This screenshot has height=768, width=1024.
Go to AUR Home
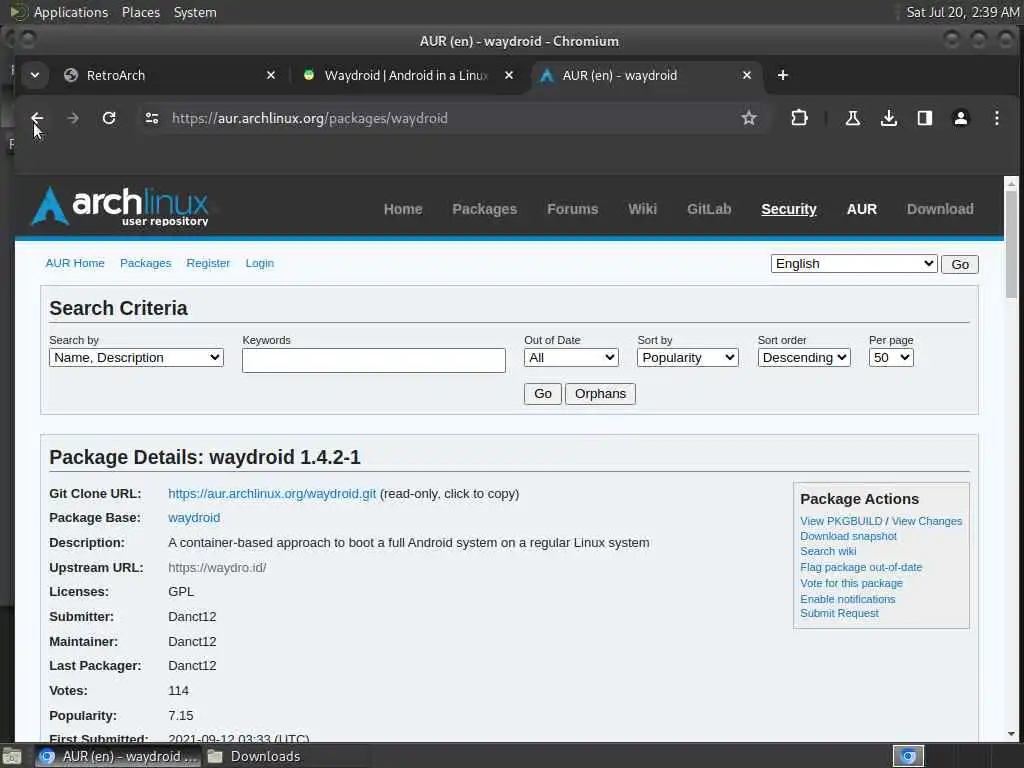pos(75,263)
